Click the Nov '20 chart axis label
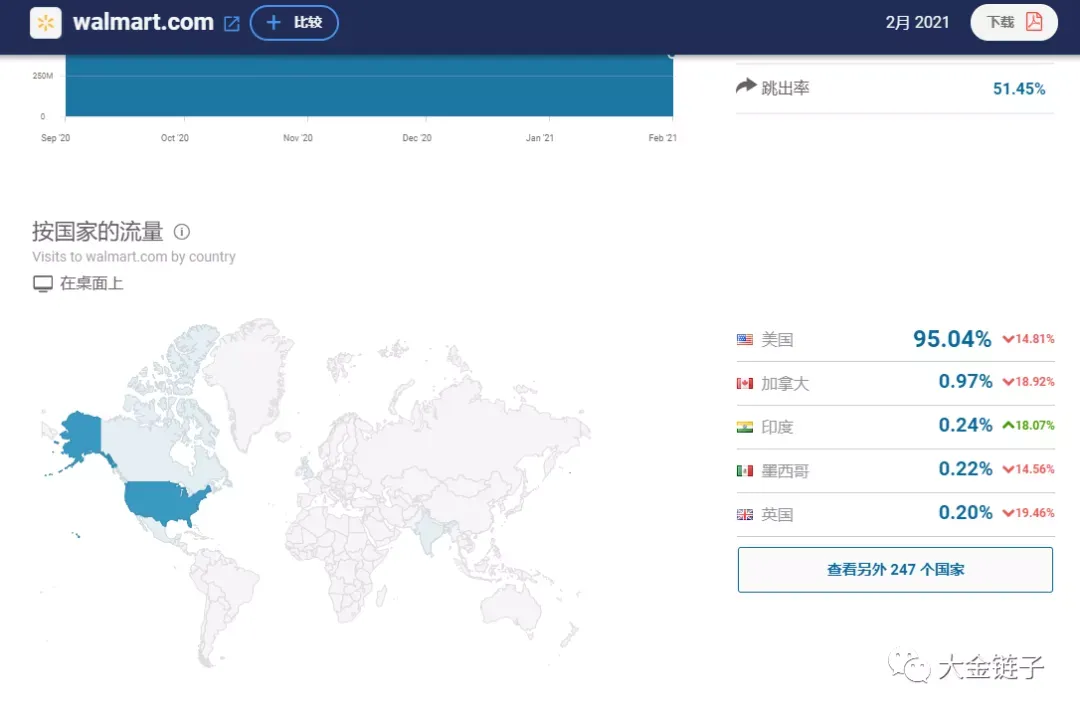The width and height of the screenshot is (1080, 715). [x=298, y=138]
